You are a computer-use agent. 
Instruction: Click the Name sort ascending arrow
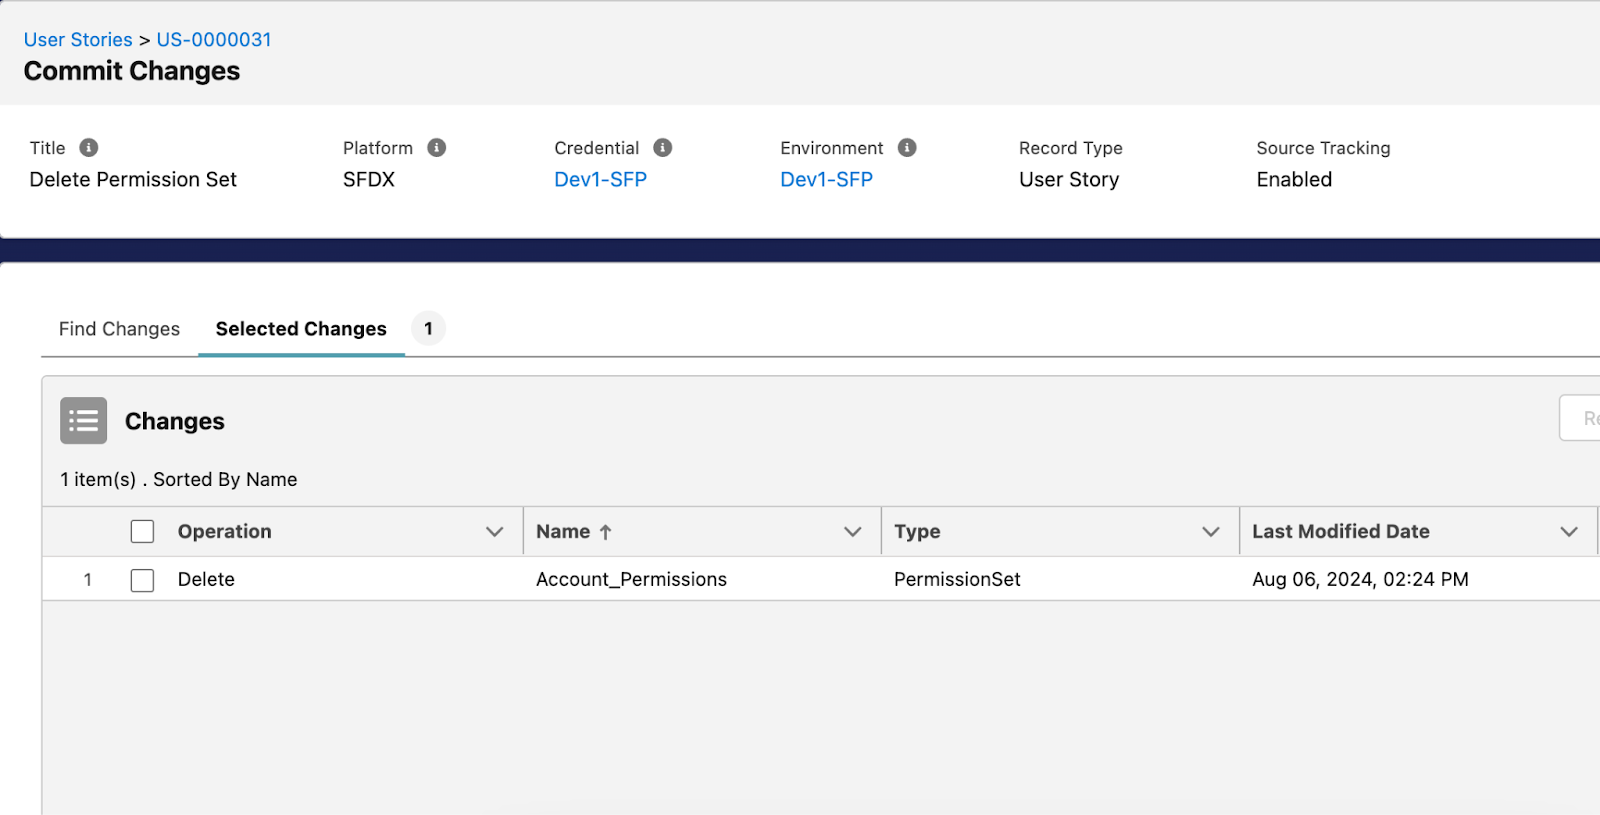[x=605, y=532]
